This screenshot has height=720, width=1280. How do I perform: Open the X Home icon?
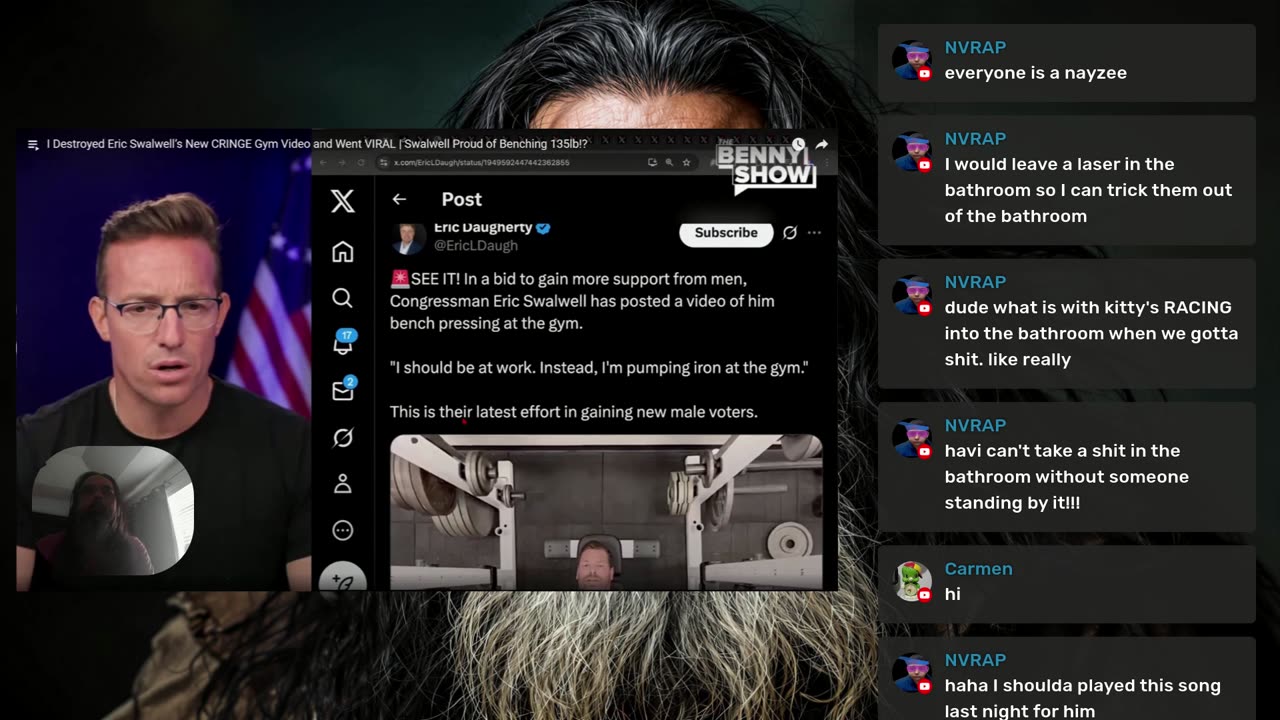tap(343, 251)
